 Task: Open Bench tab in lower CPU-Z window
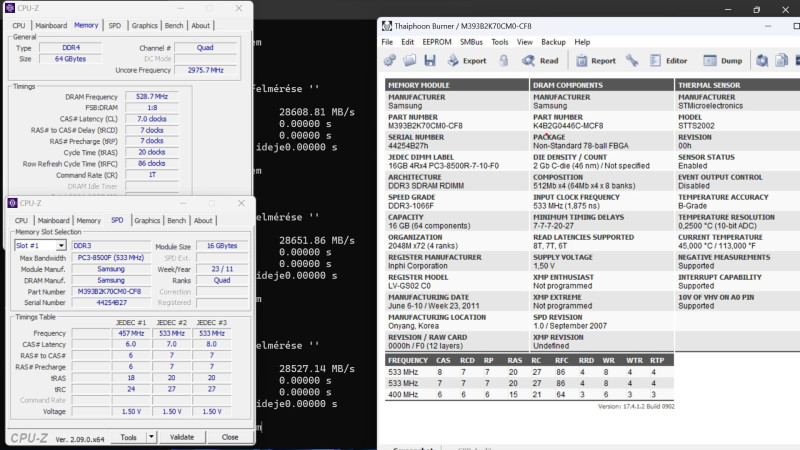click(177, 220)
